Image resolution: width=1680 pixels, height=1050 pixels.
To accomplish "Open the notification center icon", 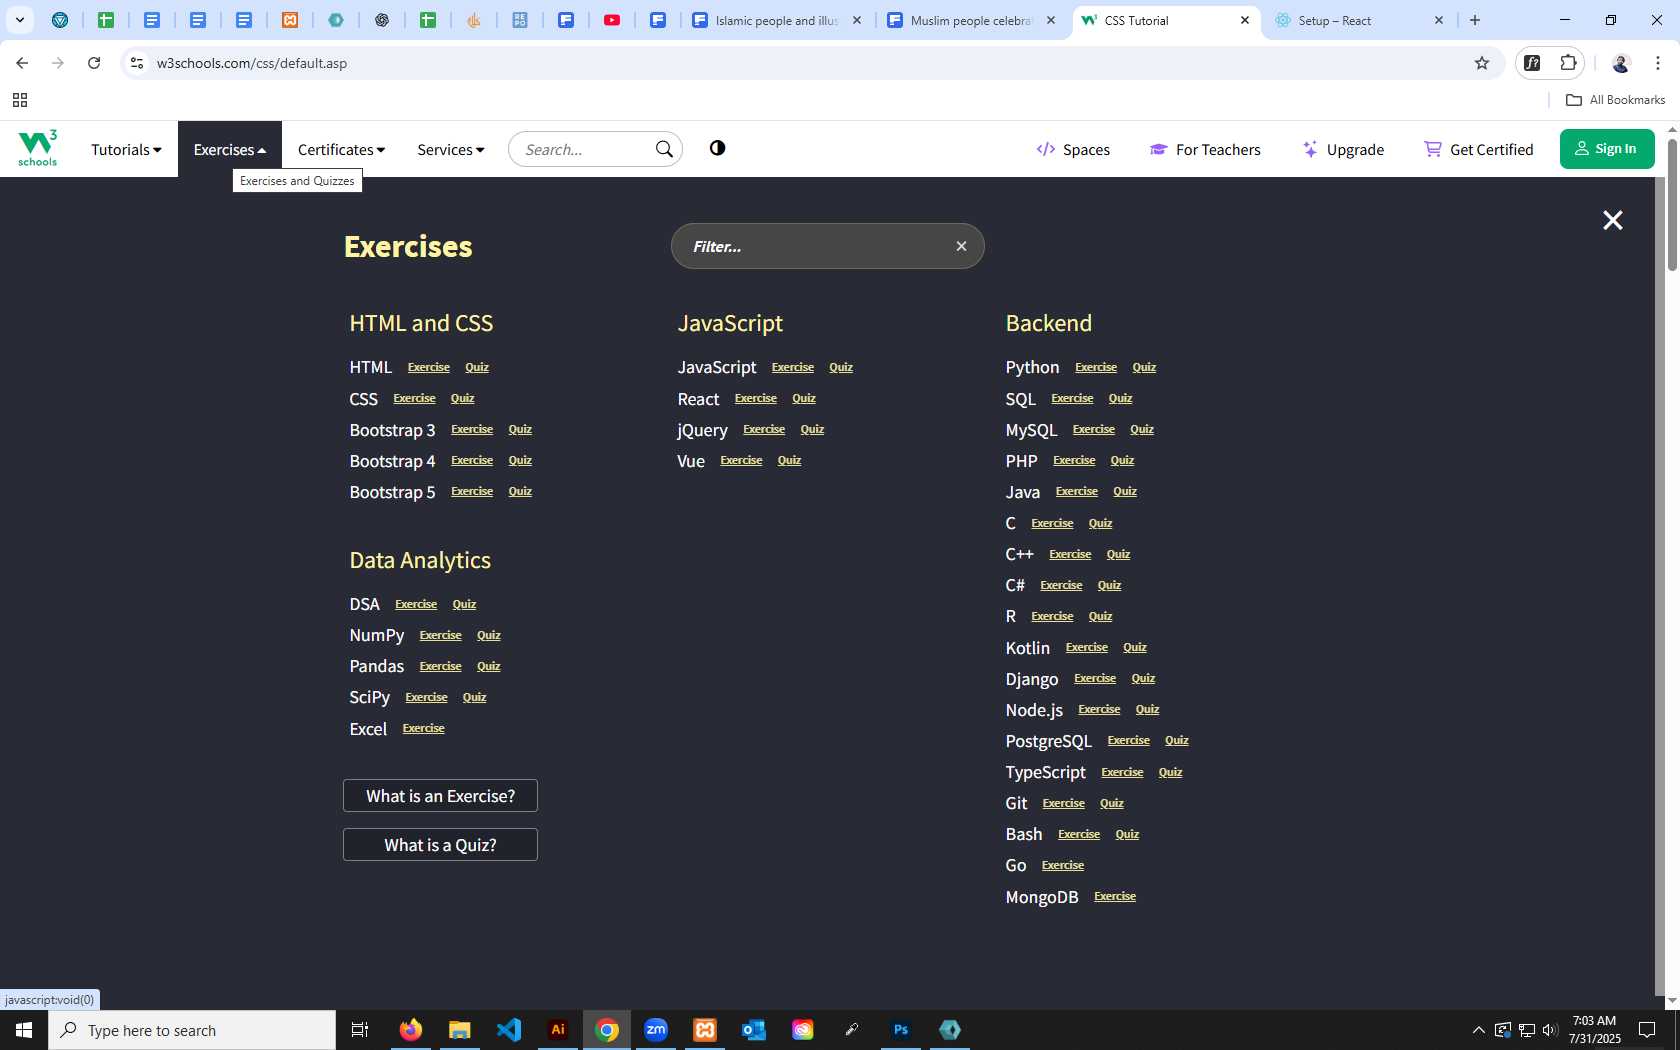I will point(1647,1030).
